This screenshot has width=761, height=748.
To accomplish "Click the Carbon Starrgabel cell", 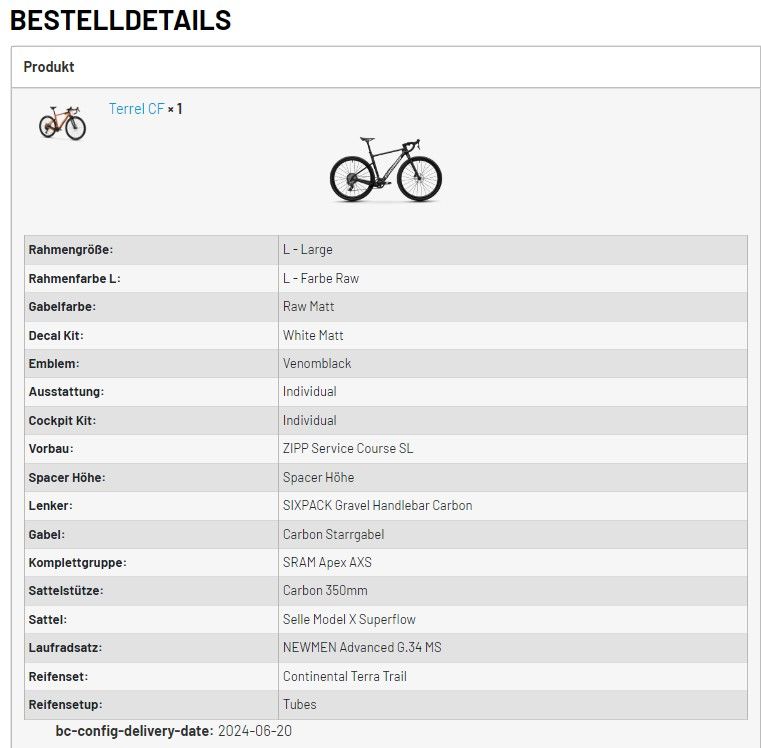I will tap(333, 534).
